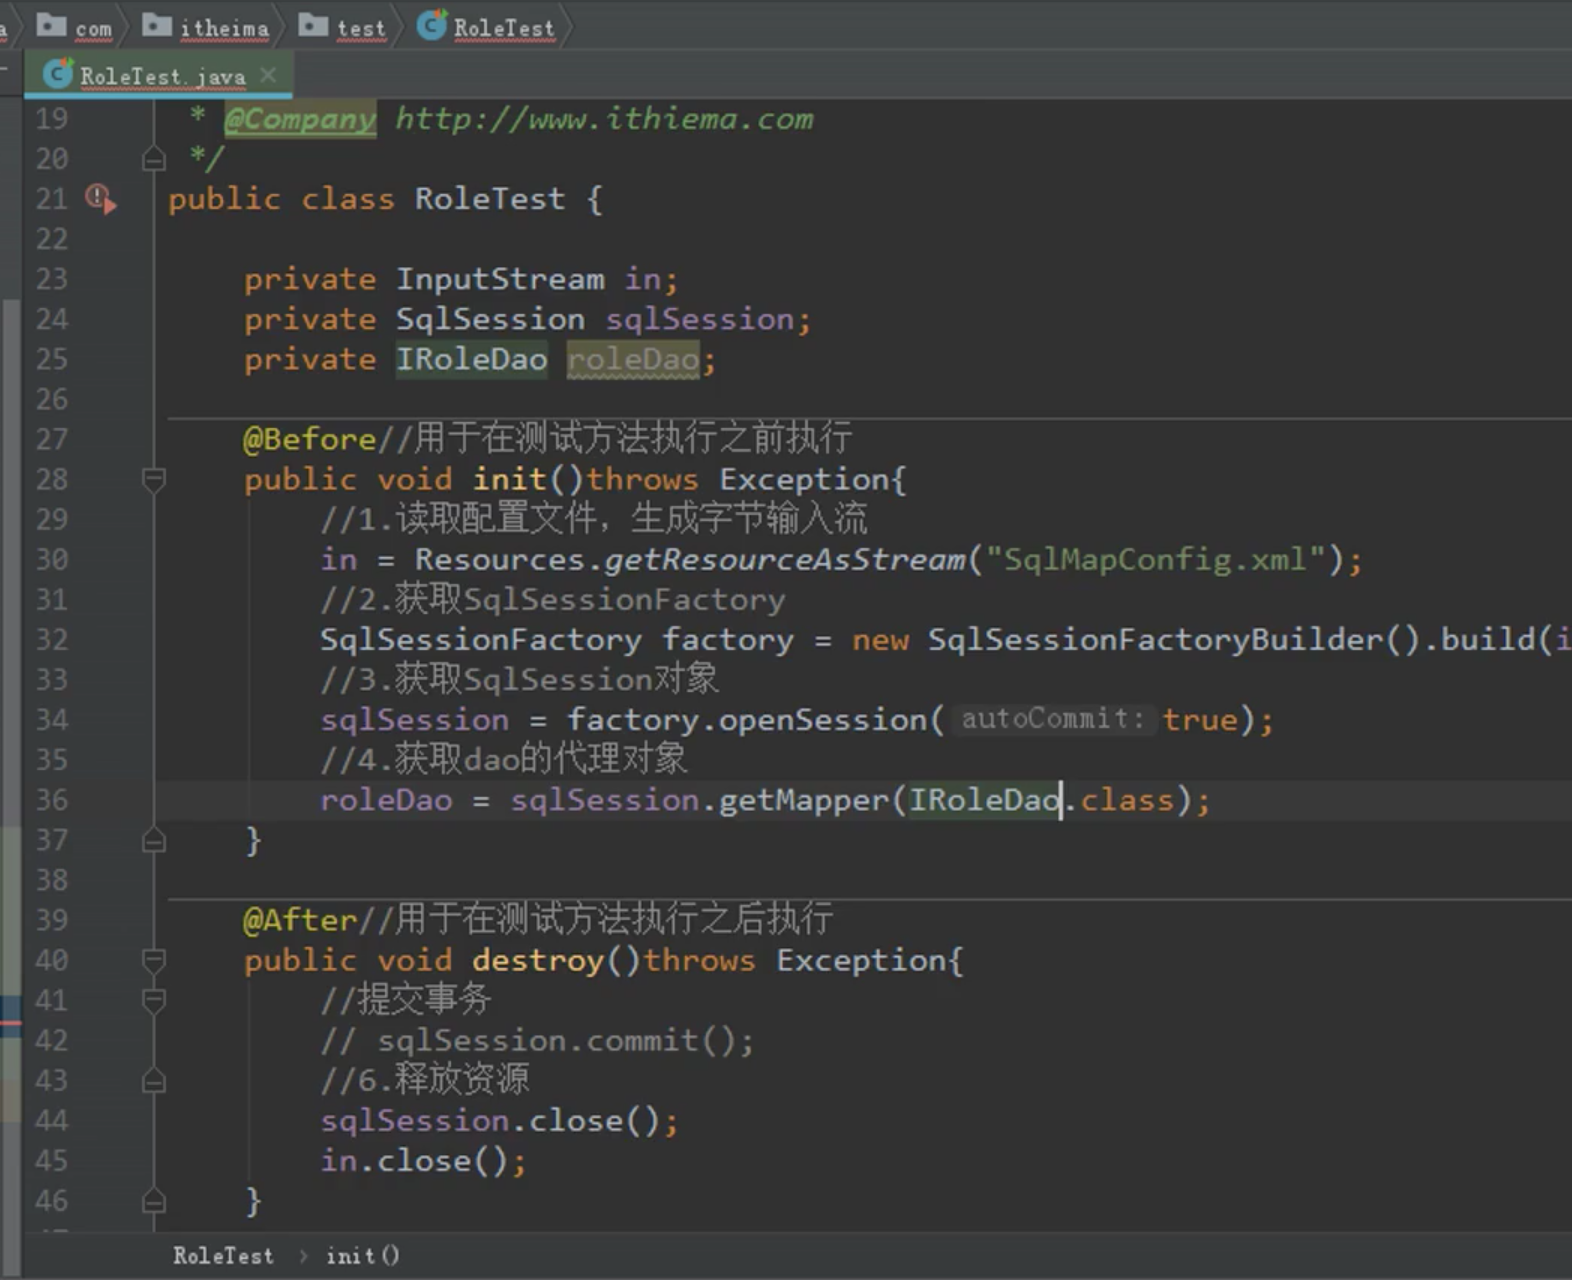1572x1280 pixels.
Task: Click fold end marker at line 37
Action: (x=153, y=840)
